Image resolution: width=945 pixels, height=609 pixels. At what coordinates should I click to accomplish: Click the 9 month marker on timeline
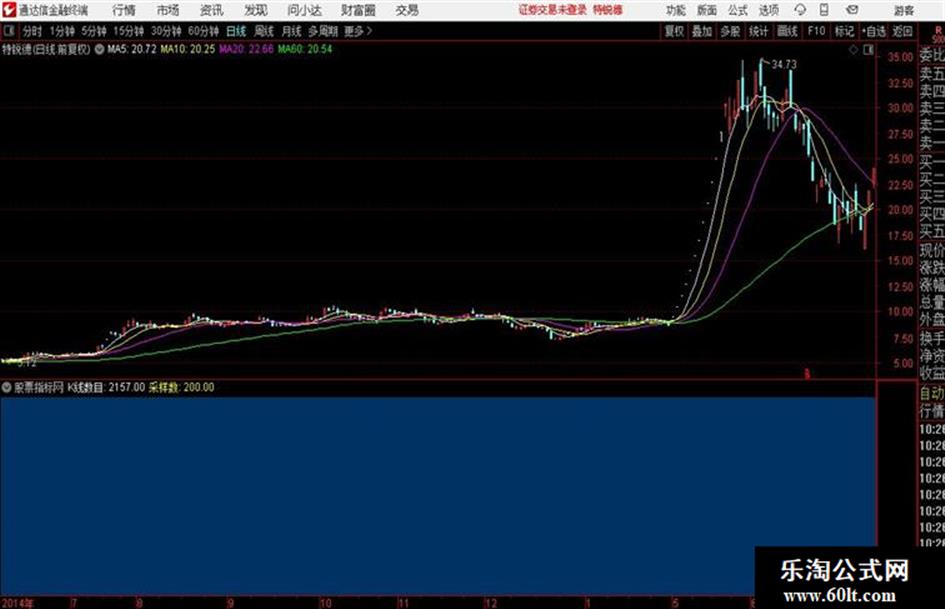click(x=231, y=603)
